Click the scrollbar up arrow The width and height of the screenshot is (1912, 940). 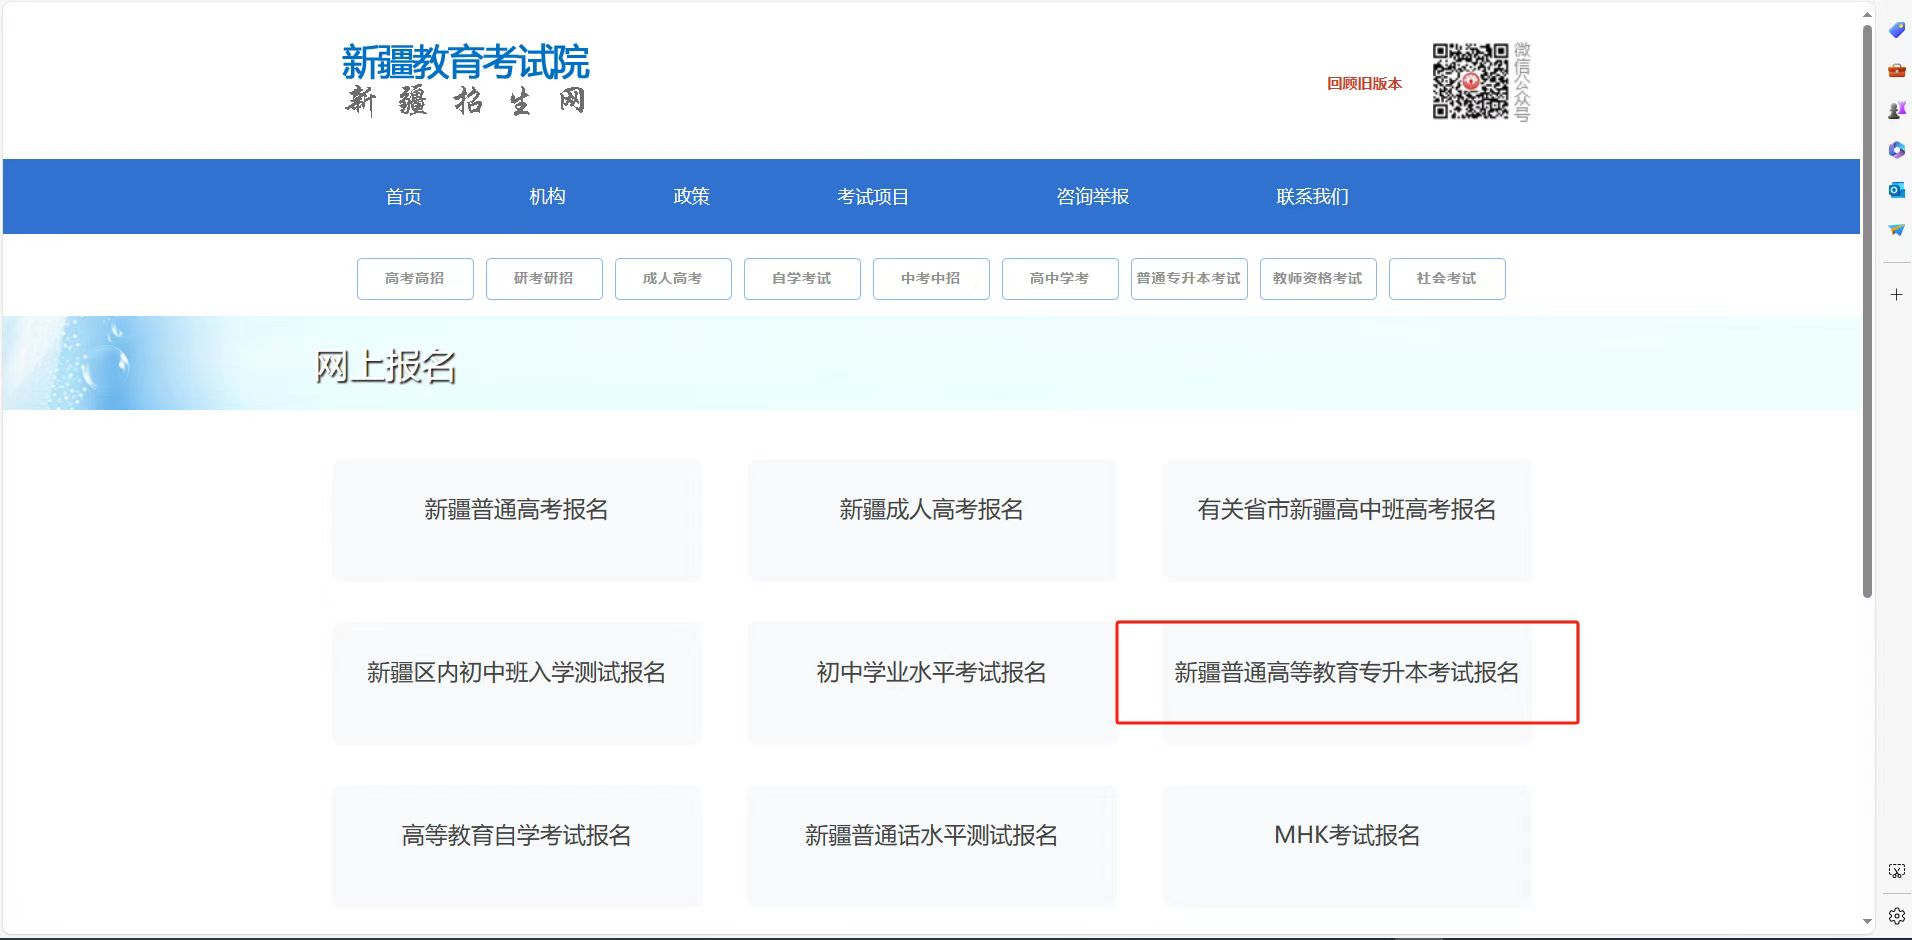(x=1867, y=15)
